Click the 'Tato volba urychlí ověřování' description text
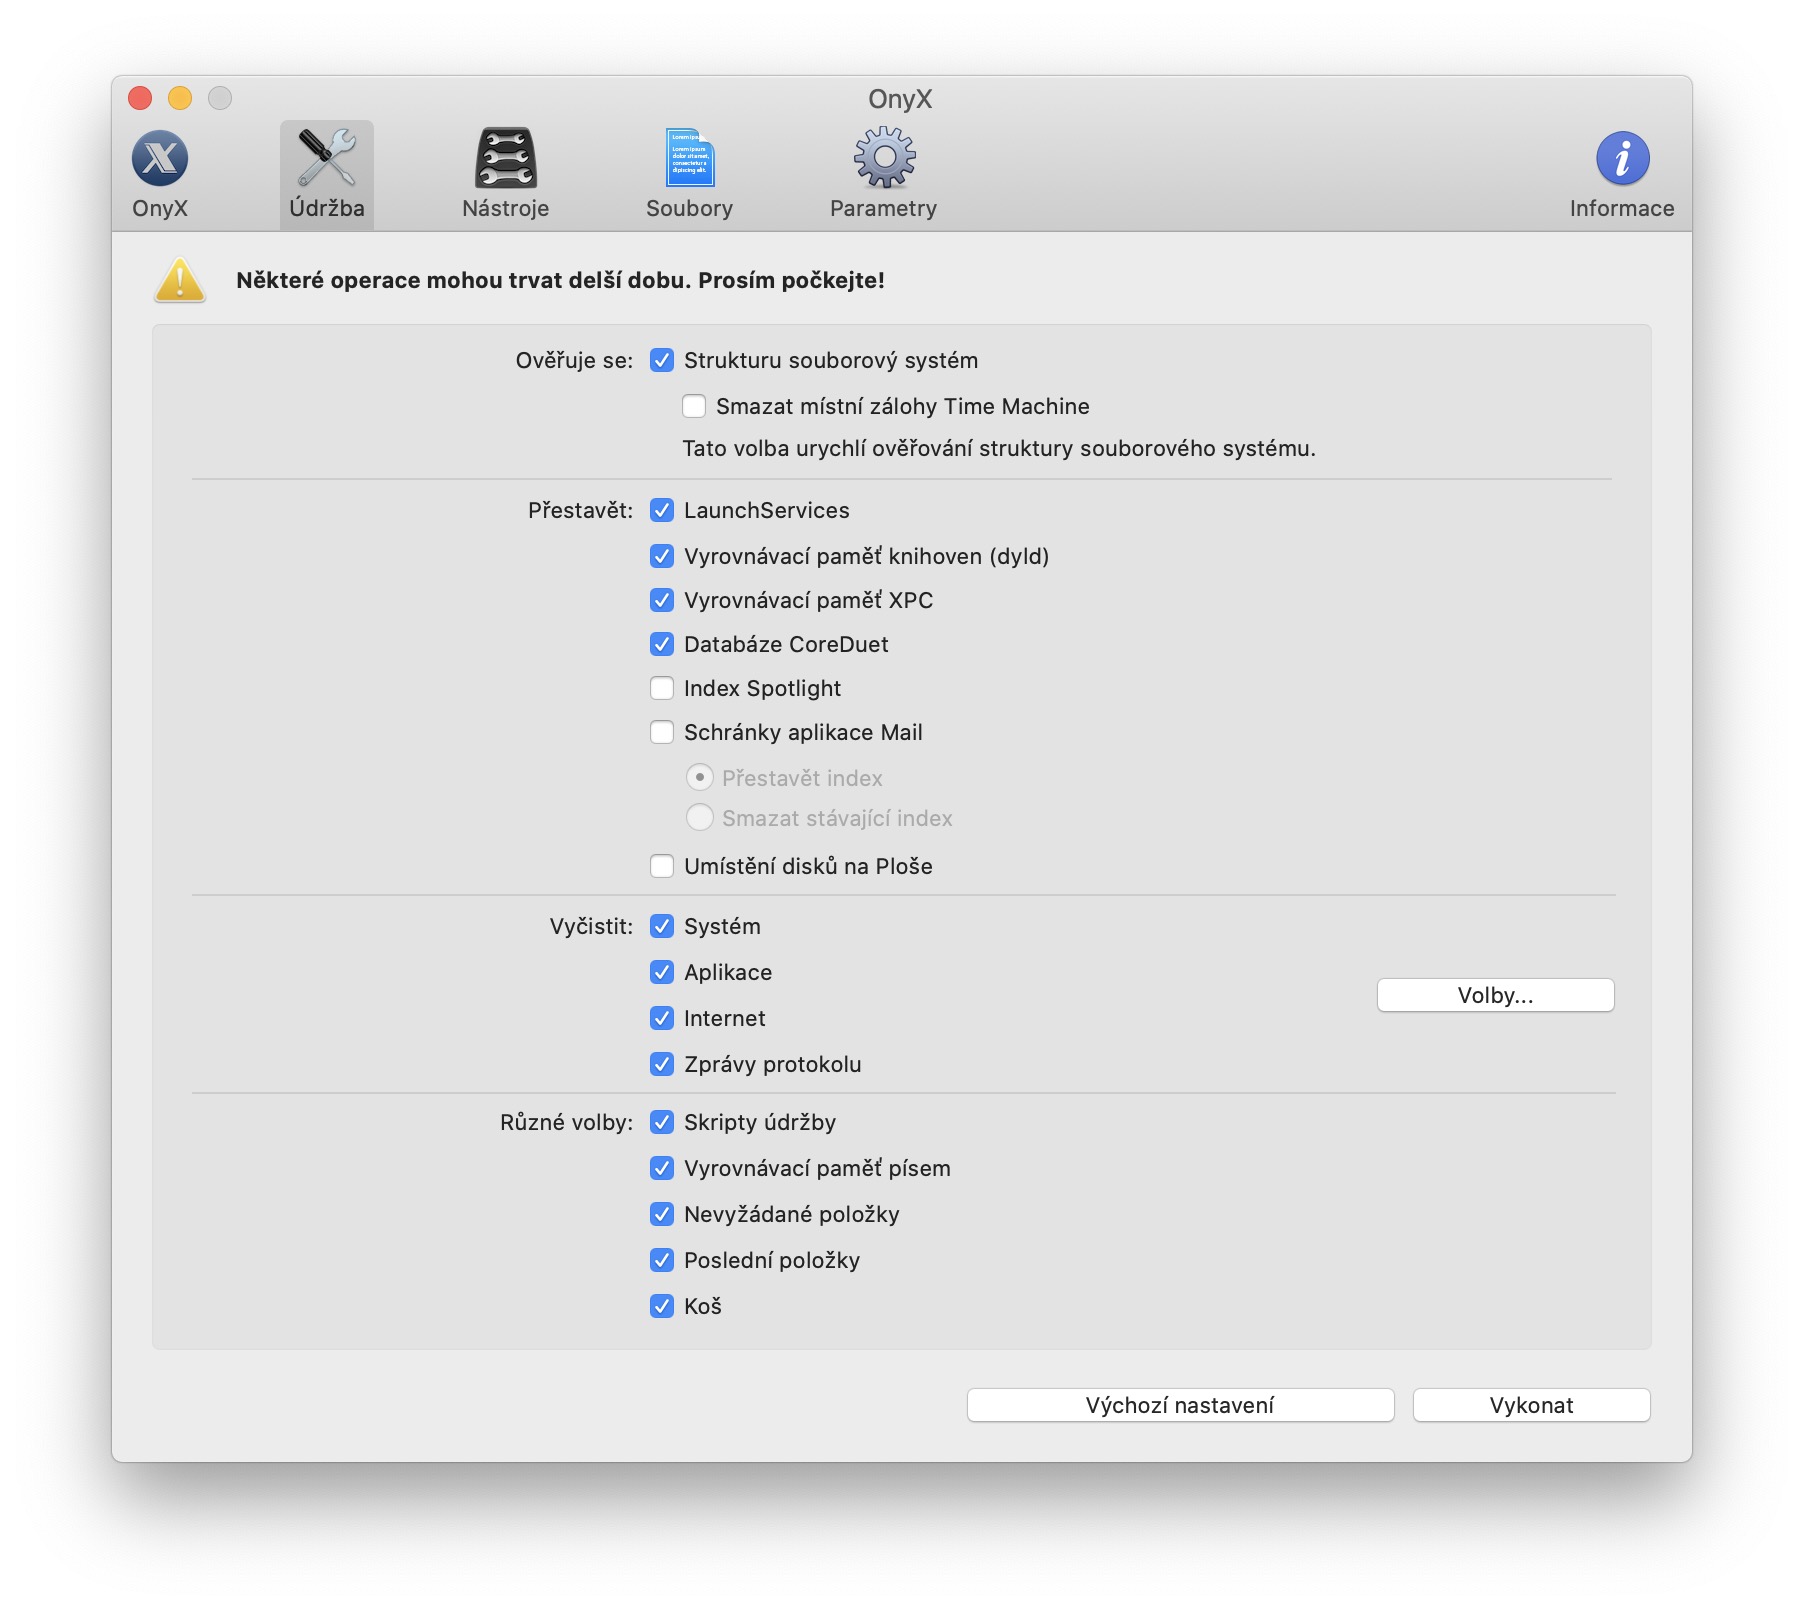Image resolution: width=1804 pixels, height=1610 pixels. click(x=999, y=449)
